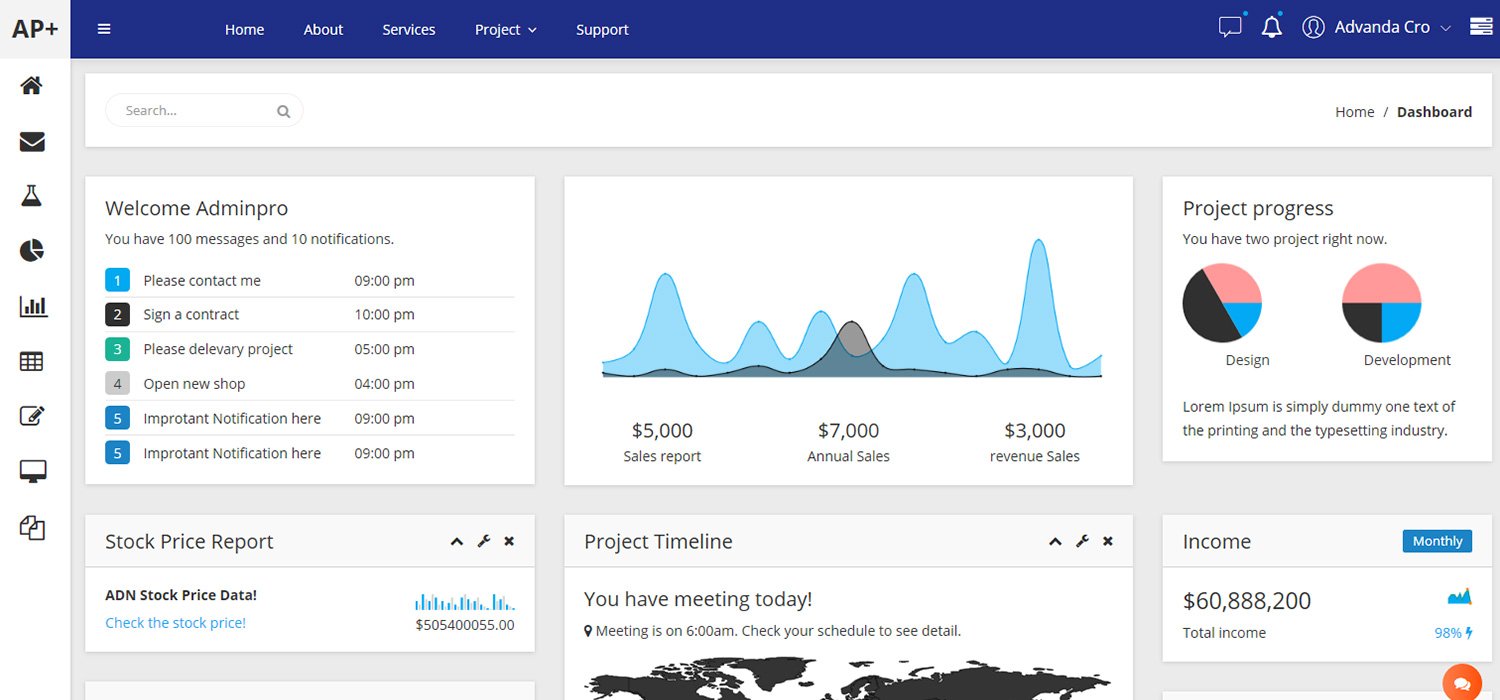
Task: Open the Services menu item
Action: click(409, 30)
